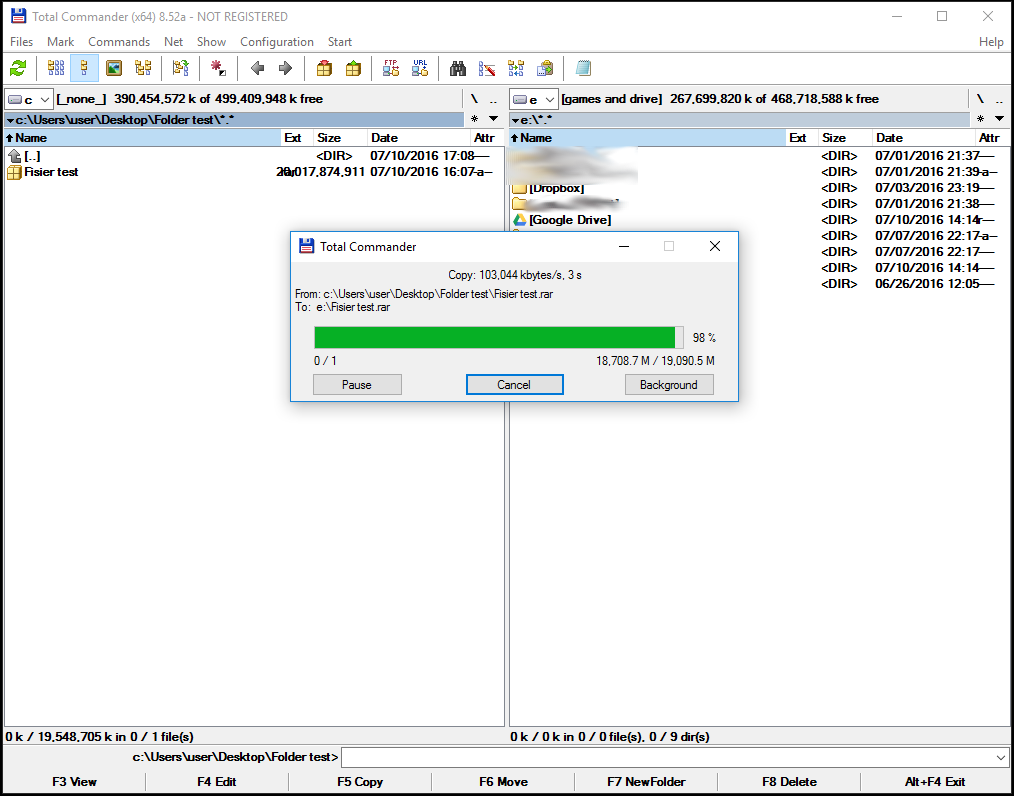Open left panel directory hotlist asterisk
The height and width of the screenshot is (796, 1014).
tap(475, 119)
